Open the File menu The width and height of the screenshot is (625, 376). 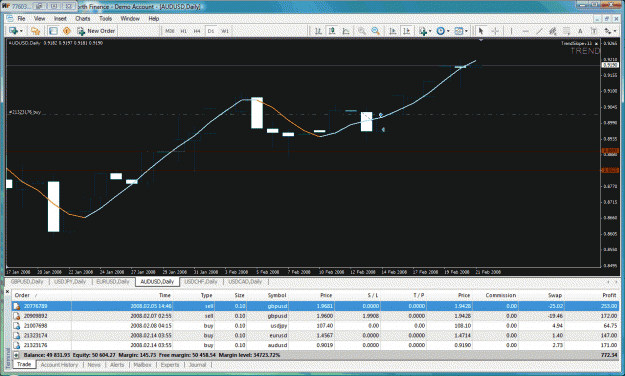22,18
